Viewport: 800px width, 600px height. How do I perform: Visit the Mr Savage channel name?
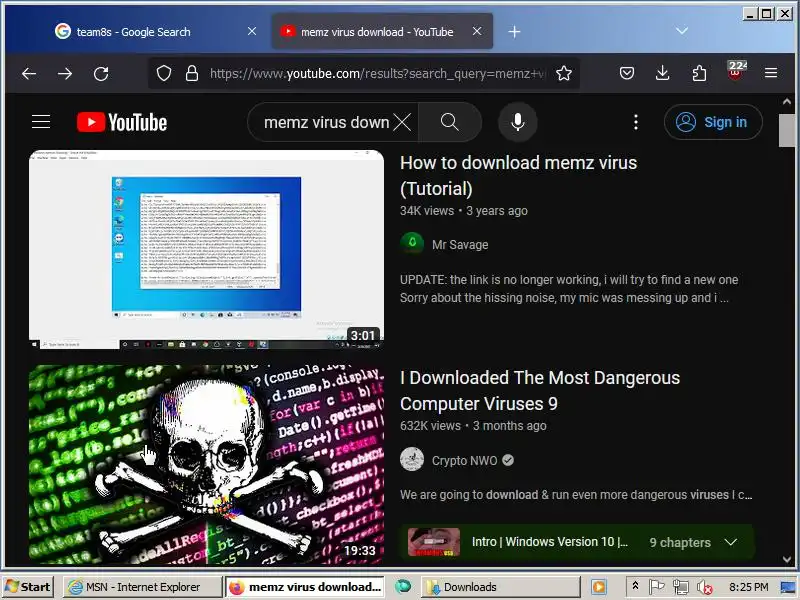[460, 245]
